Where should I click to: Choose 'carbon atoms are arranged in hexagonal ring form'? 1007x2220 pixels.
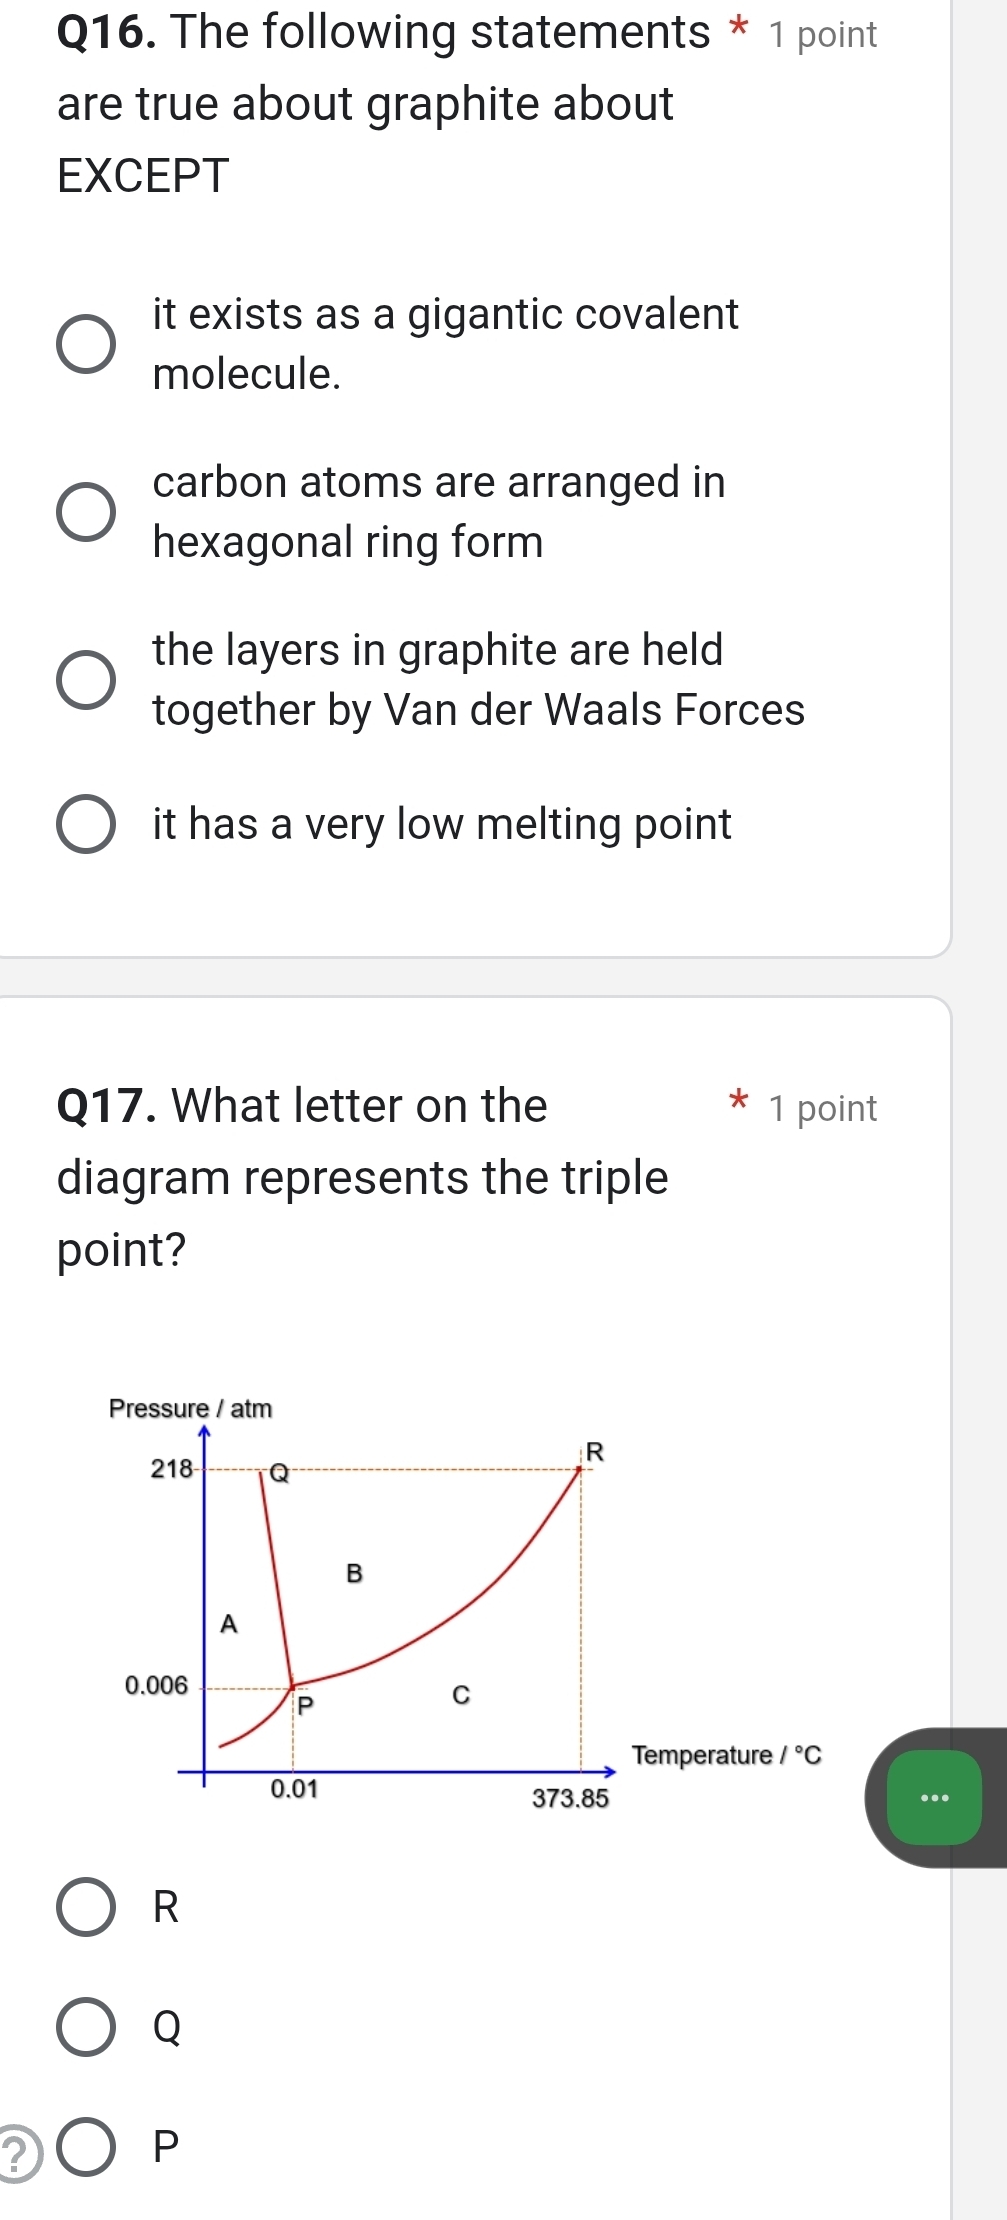(x=85, y=512)
